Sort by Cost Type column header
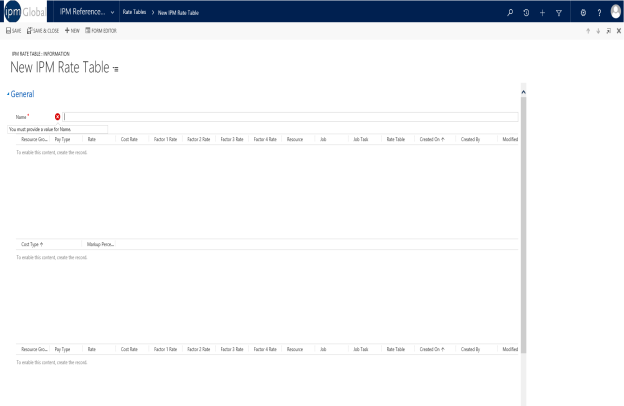The height and width of the screenshot is (406, 624). 32,244
